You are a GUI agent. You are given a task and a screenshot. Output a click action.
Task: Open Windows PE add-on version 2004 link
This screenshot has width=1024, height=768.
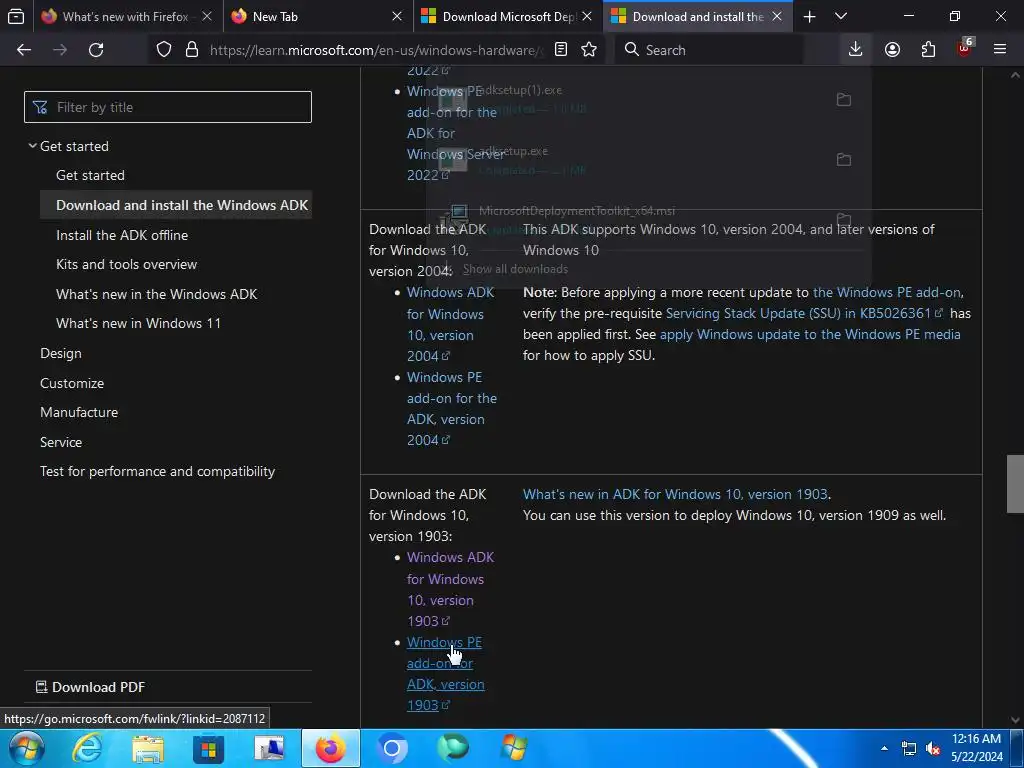451,409
